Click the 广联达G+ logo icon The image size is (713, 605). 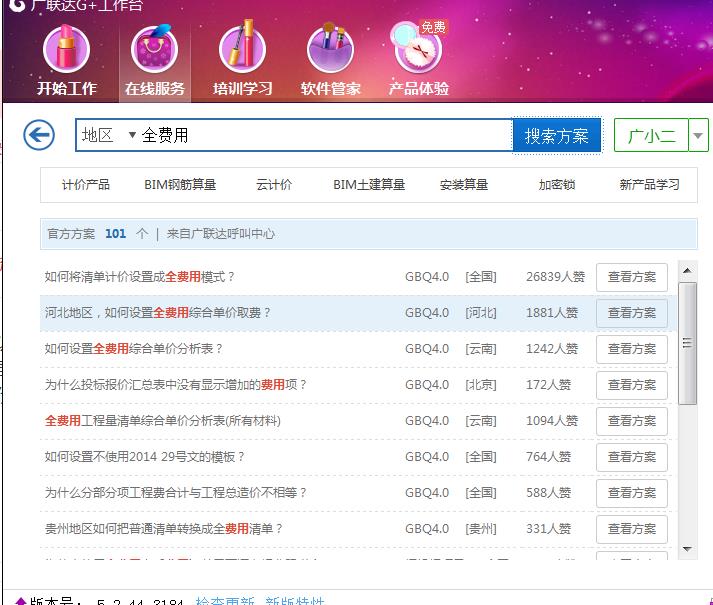pyautogui.click(x=17, y=5)
